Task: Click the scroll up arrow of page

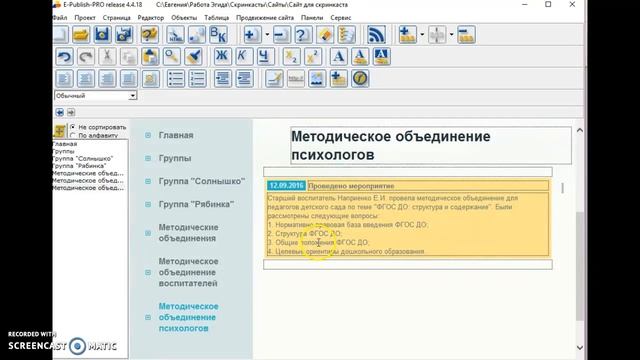Action: click(x=580, y=130)
